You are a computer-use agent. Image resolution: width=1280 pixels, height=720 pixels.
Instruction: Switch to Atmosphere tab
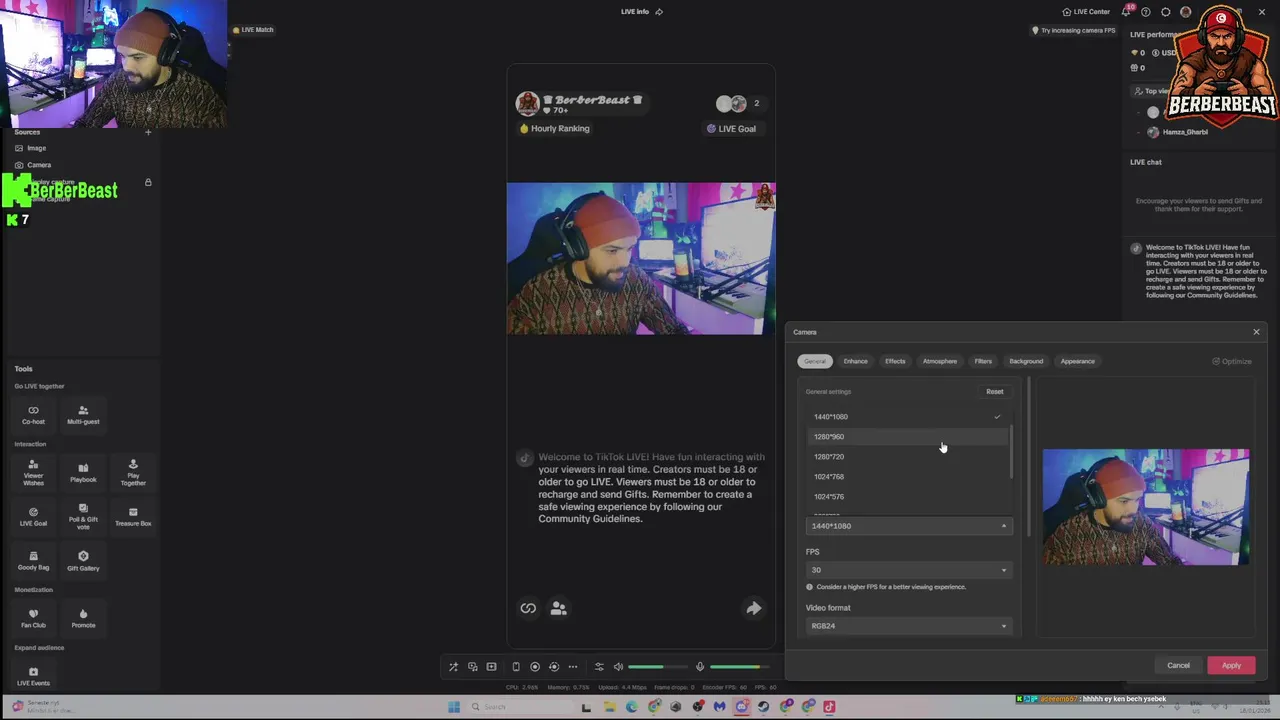pyautogui.click(x=940, y=361)
